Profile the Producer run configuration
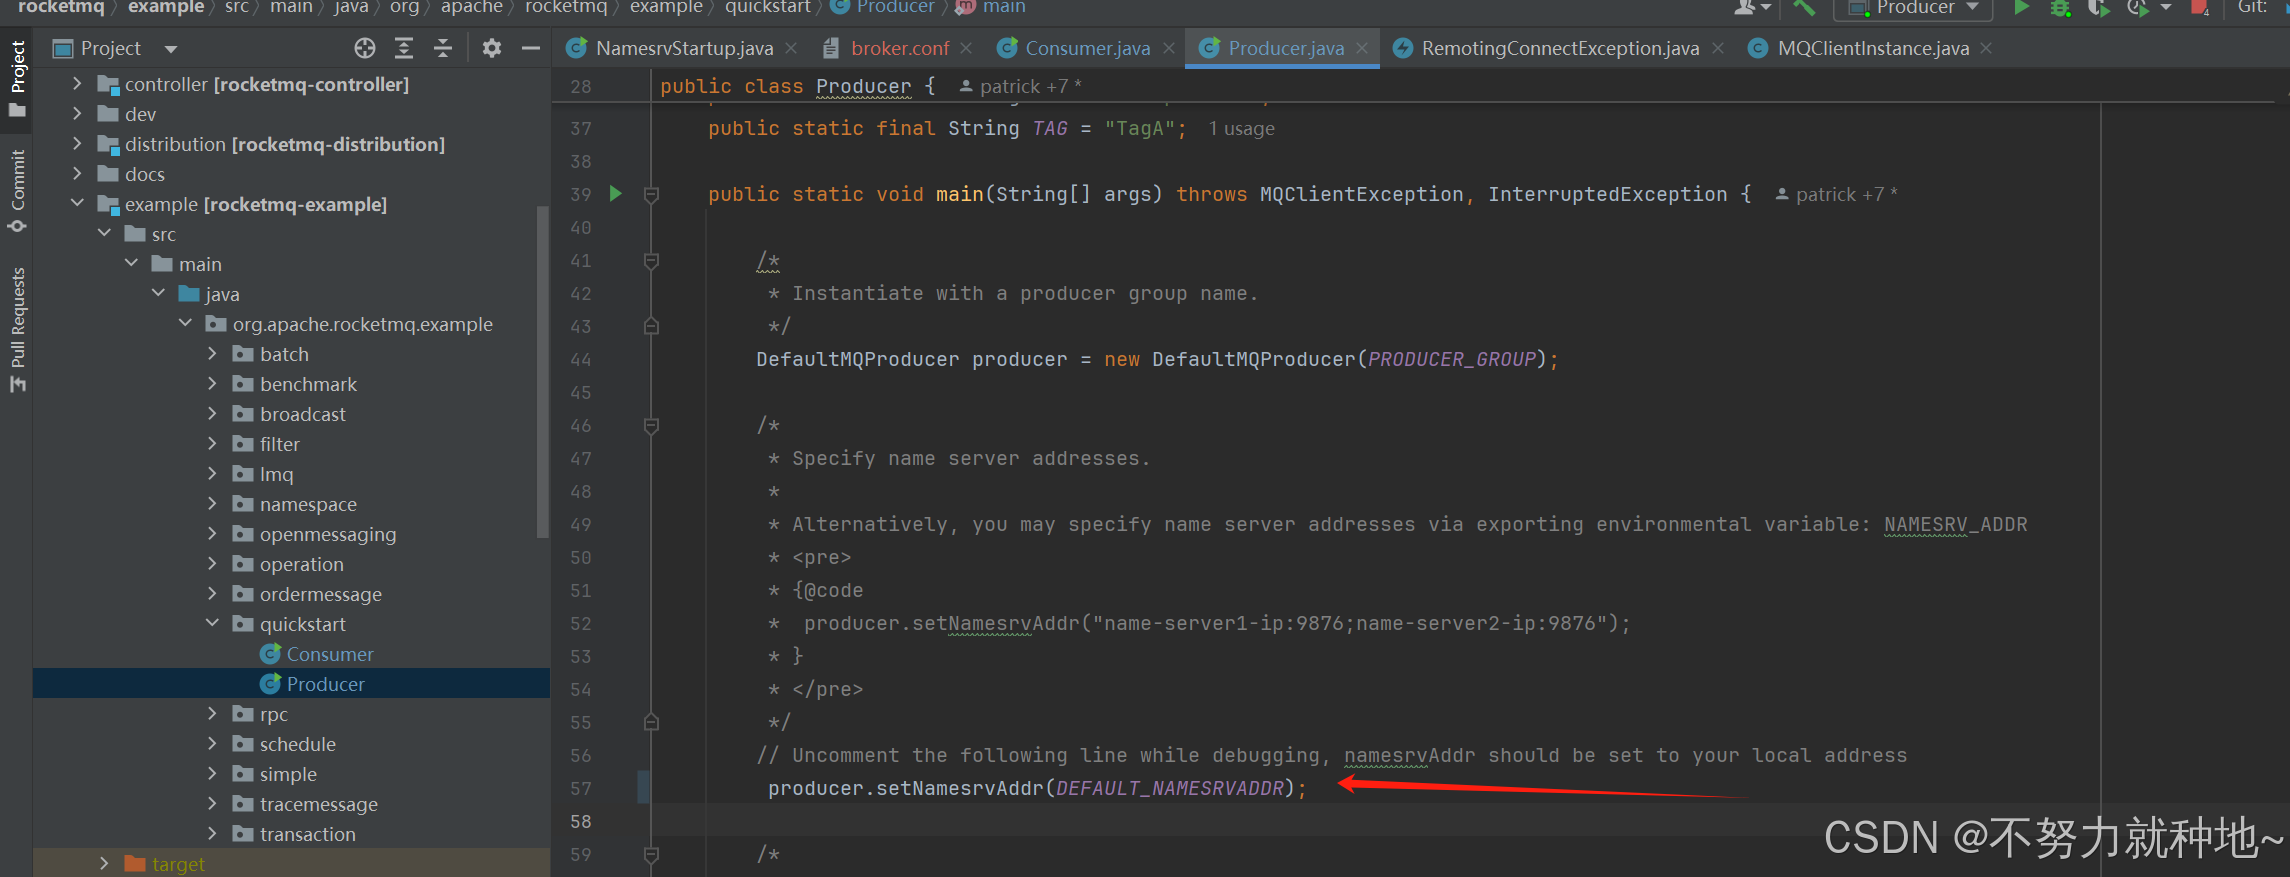The height and width of the screenshot is (877, 2290). click(2137, 8)
